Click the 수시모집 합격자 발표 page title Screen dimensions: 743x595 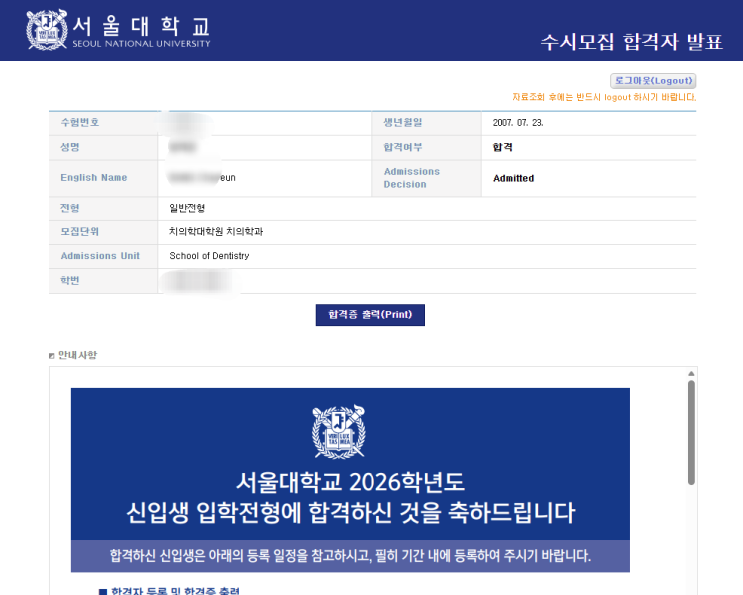pyautogui.click(x=632, y=42)
